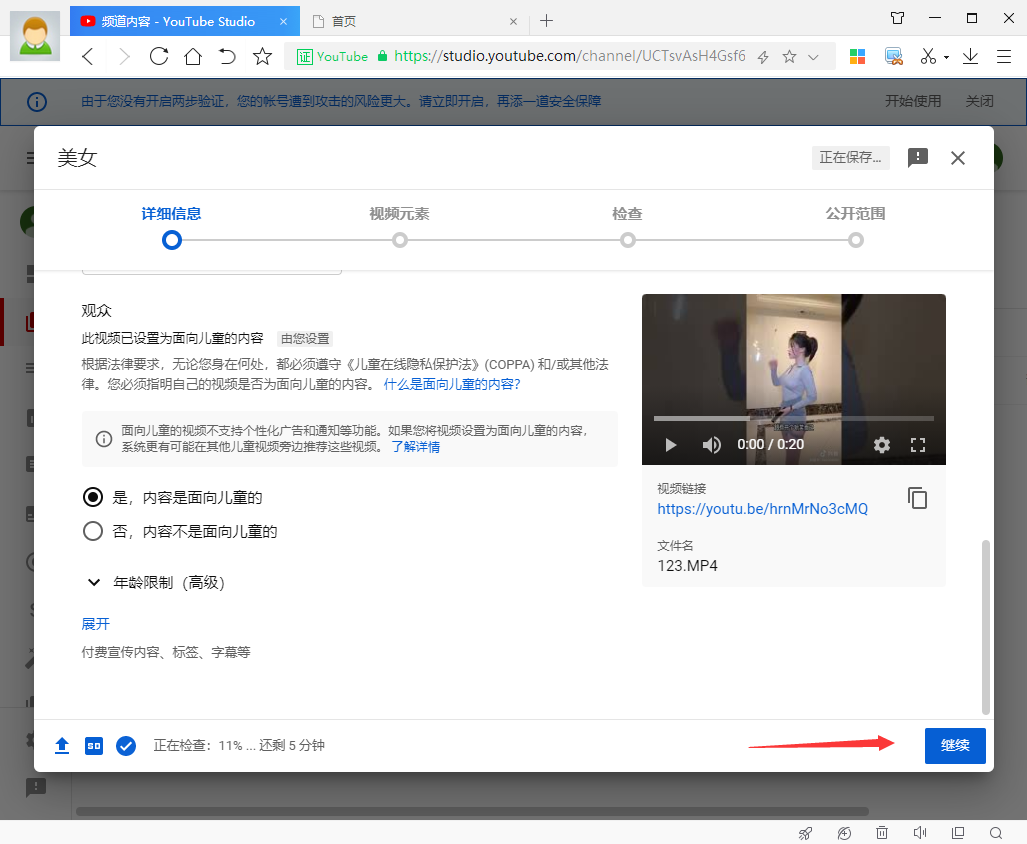This screenshot has height=844, width=1027.
Task: Switch to the 首页 tab
Action: point(416,21)
